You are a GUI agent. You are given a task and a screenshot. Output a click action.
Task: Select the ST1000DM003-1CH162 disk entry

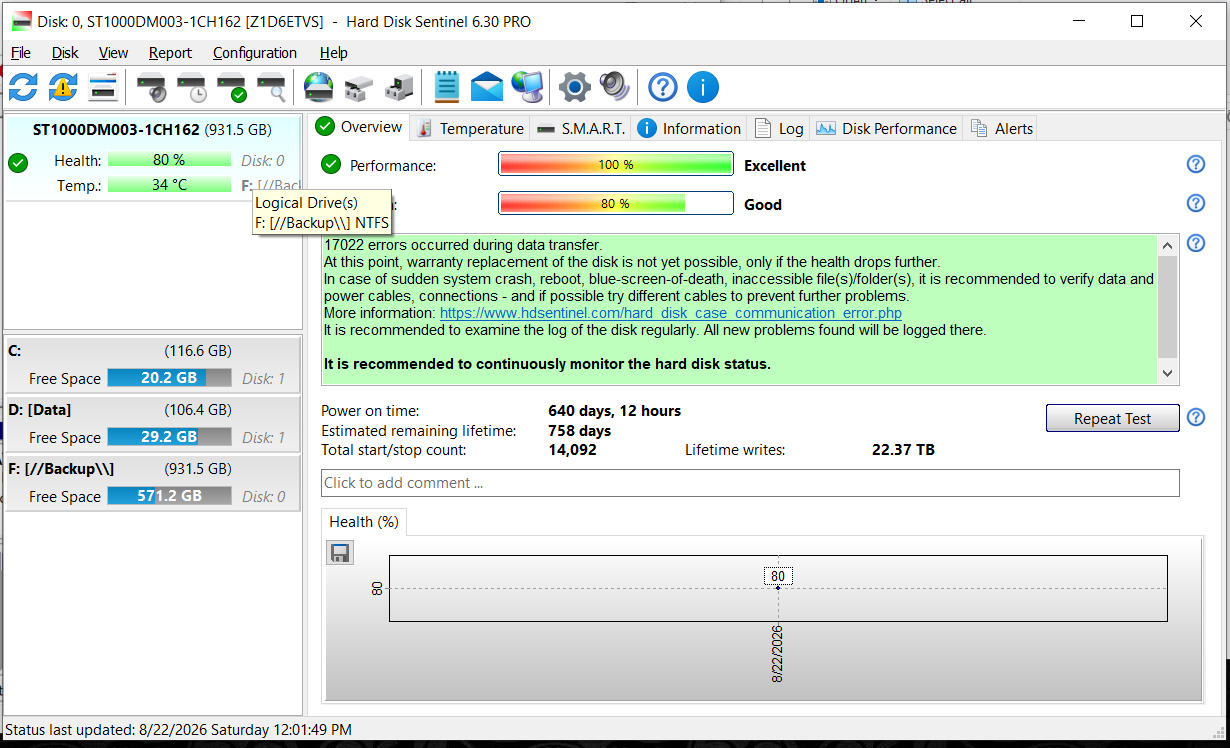(152, 158)
